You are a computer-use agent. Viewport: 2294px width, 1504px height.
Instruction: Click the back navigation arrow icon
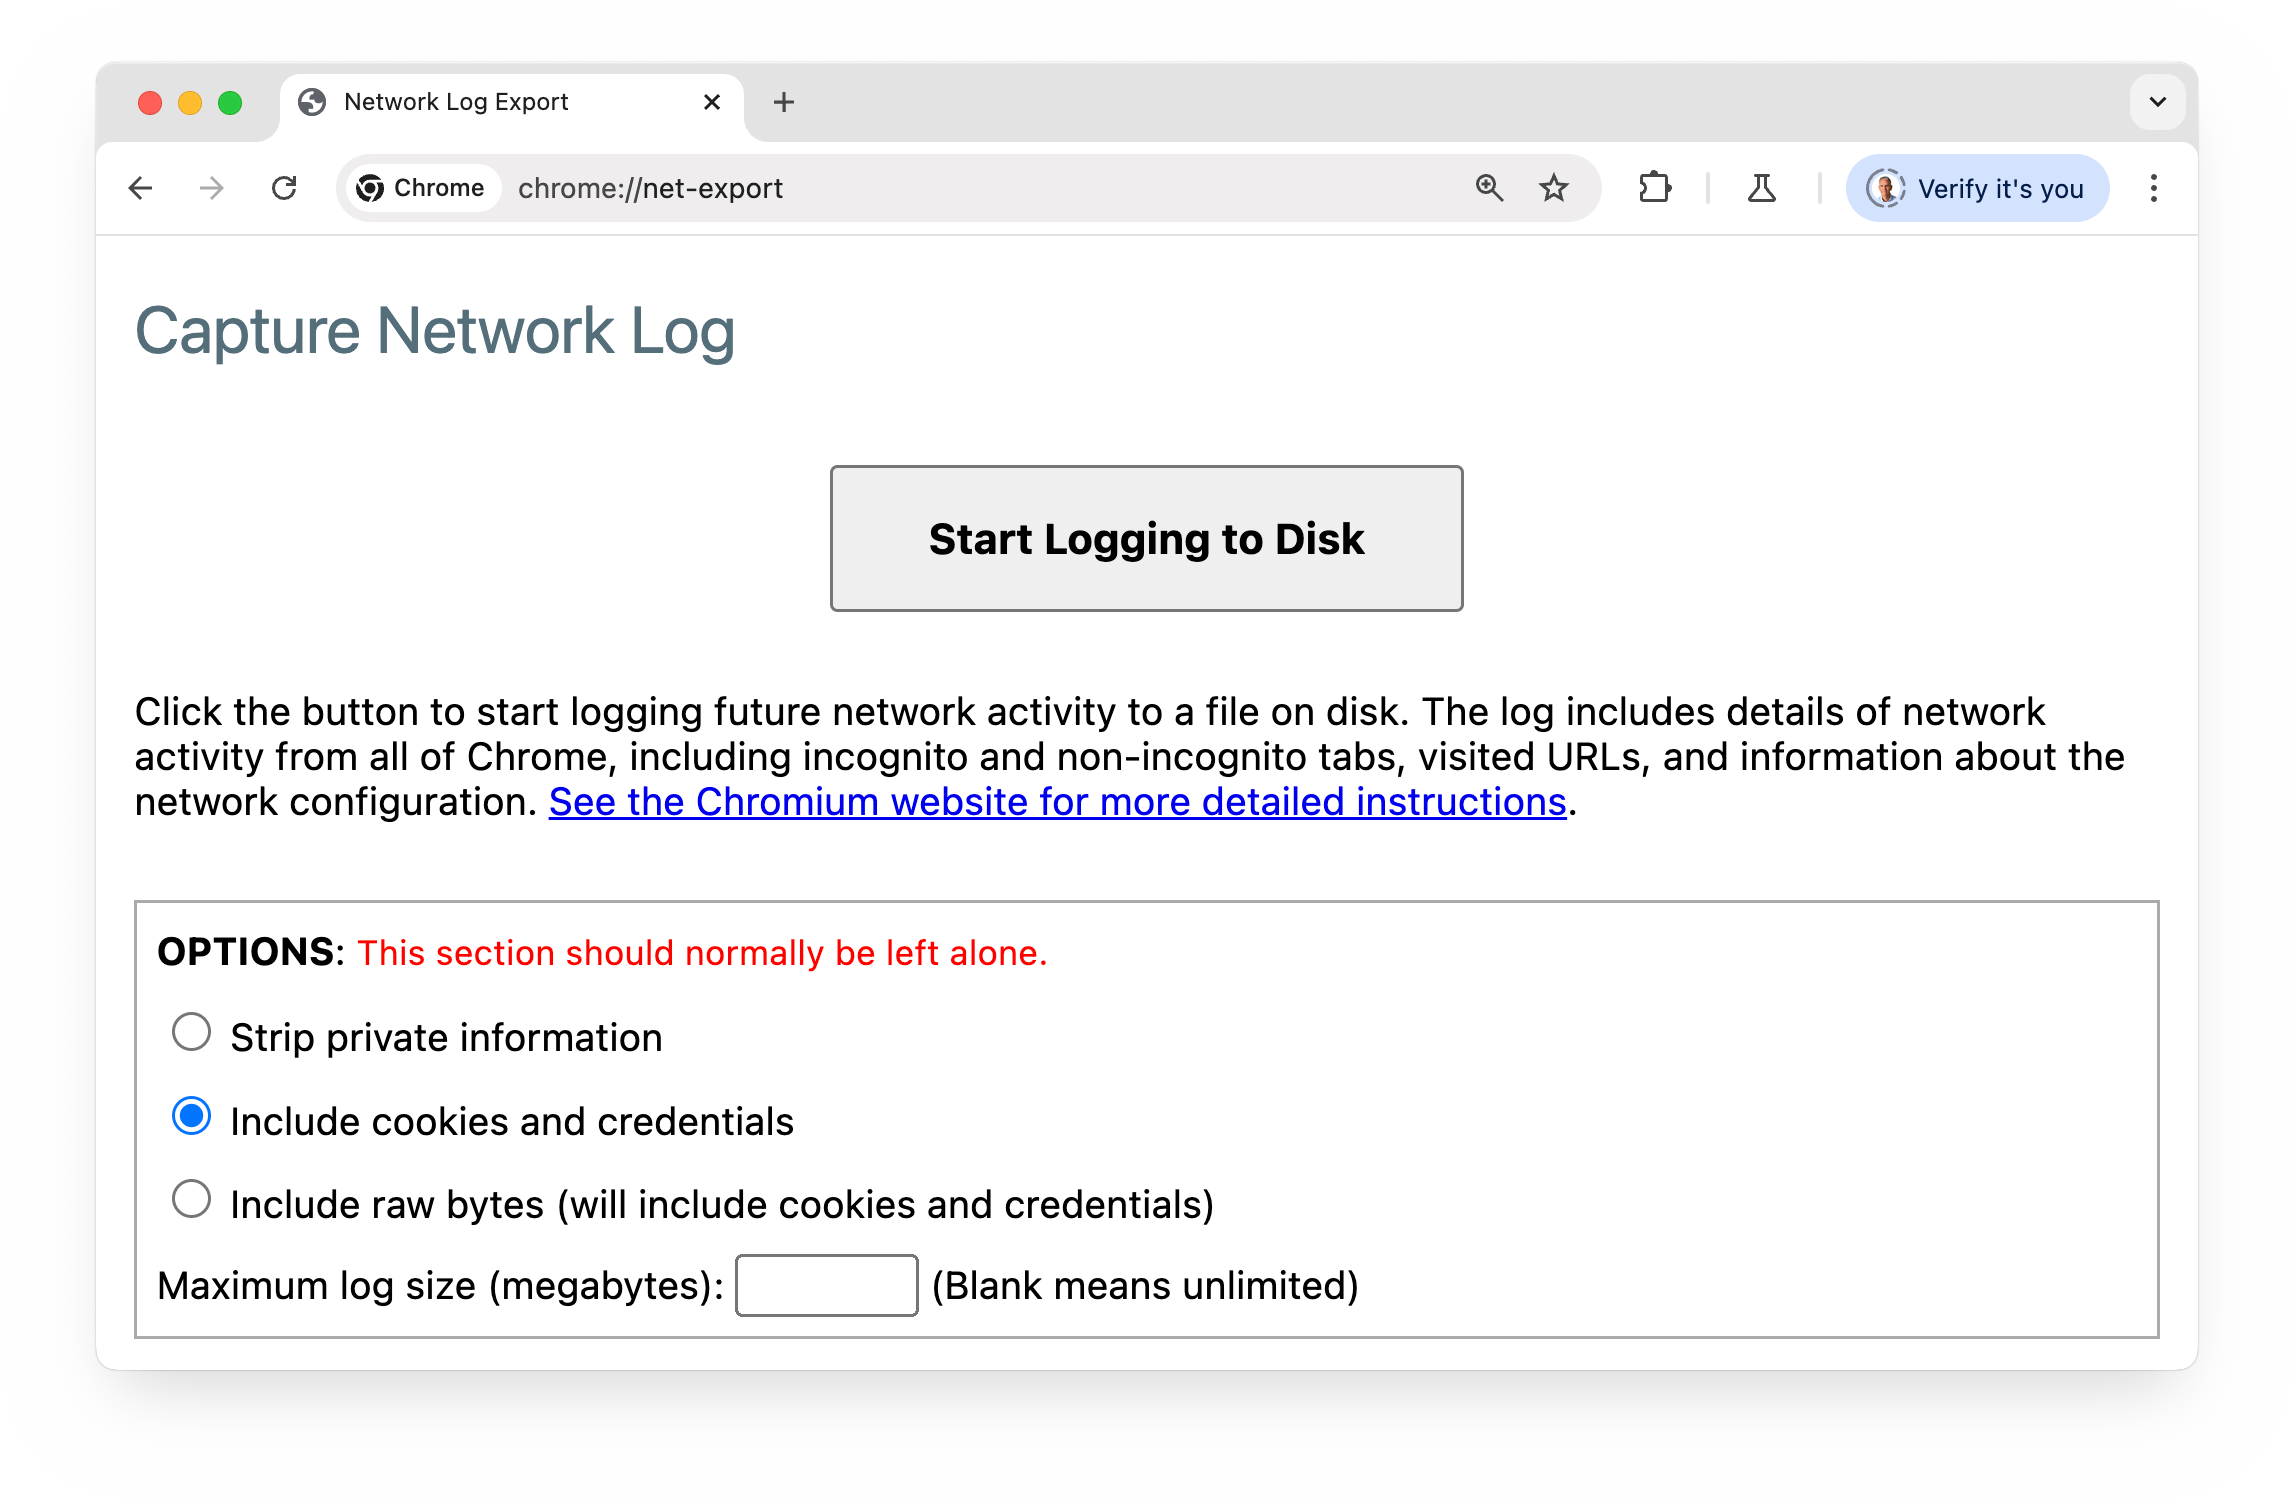pyautogui.click(x=143, y=186)
